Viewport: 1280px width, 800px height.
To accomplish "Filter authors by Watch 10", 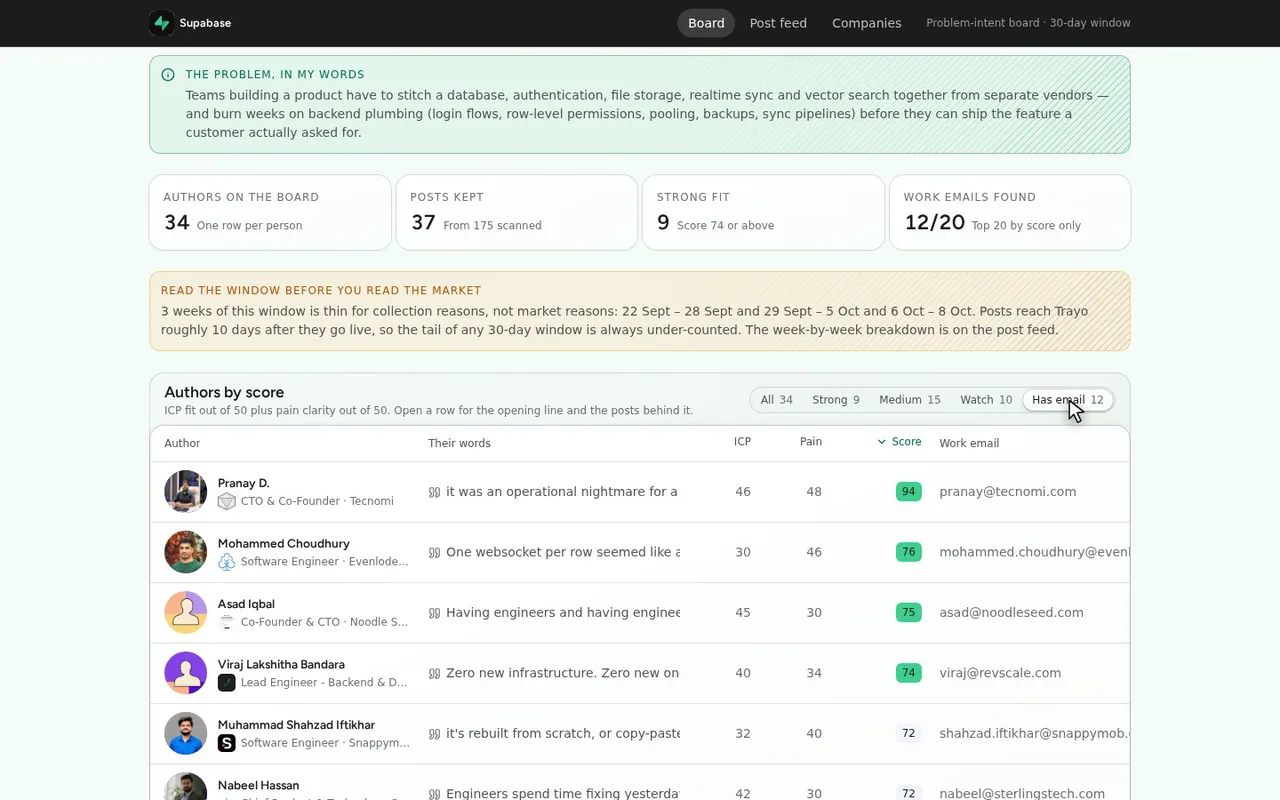I will coord(986,400).
